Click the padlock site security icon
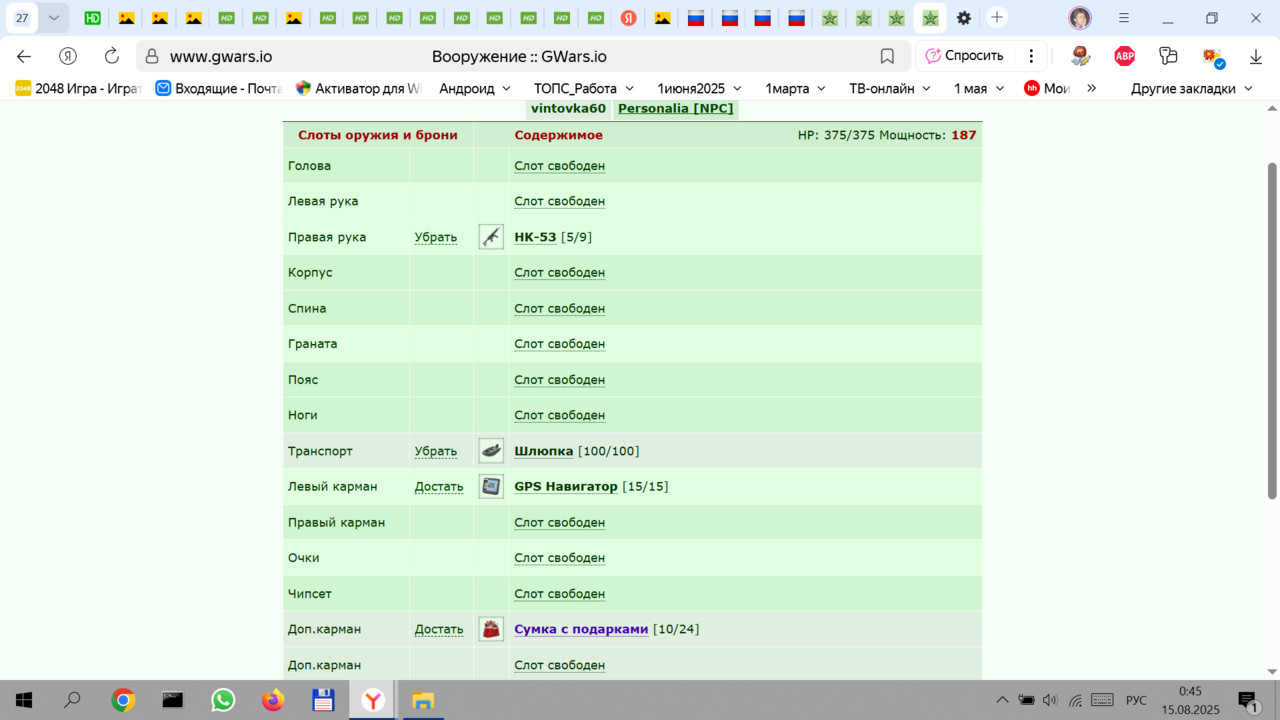Viewport: 1280px width, 720px height. (150, 57)
